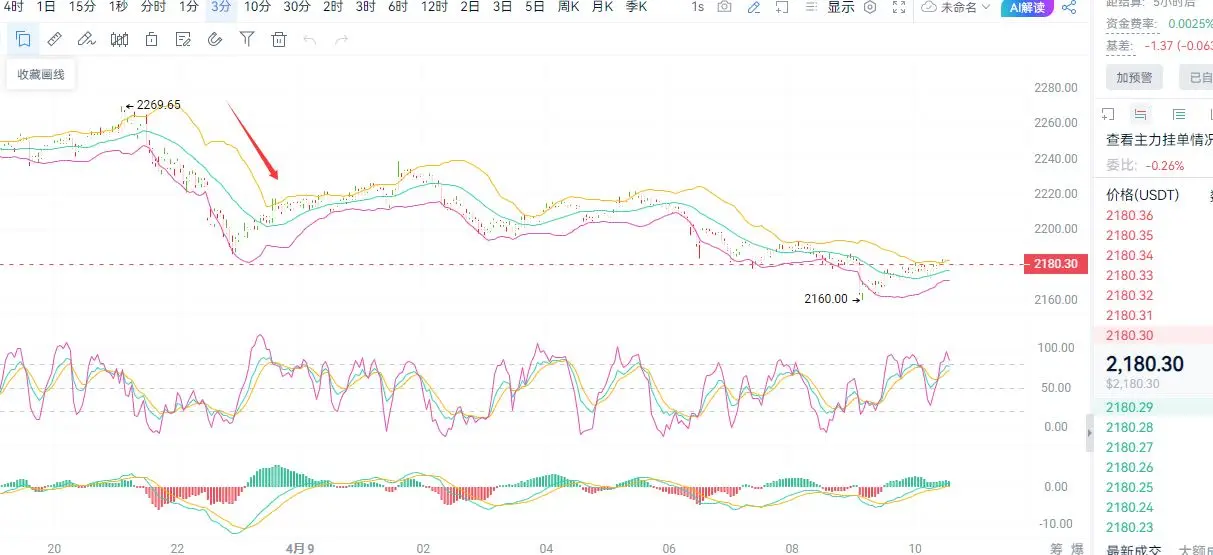Screen dimensions: 1213x555
Task: Delete drawings with the trash icon
Action: click(279, 40)
